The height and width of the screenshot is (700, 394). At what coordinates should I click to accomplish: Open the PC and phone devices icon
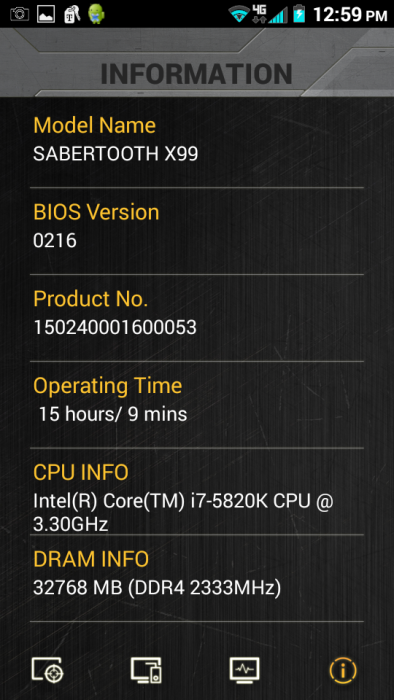146,670
